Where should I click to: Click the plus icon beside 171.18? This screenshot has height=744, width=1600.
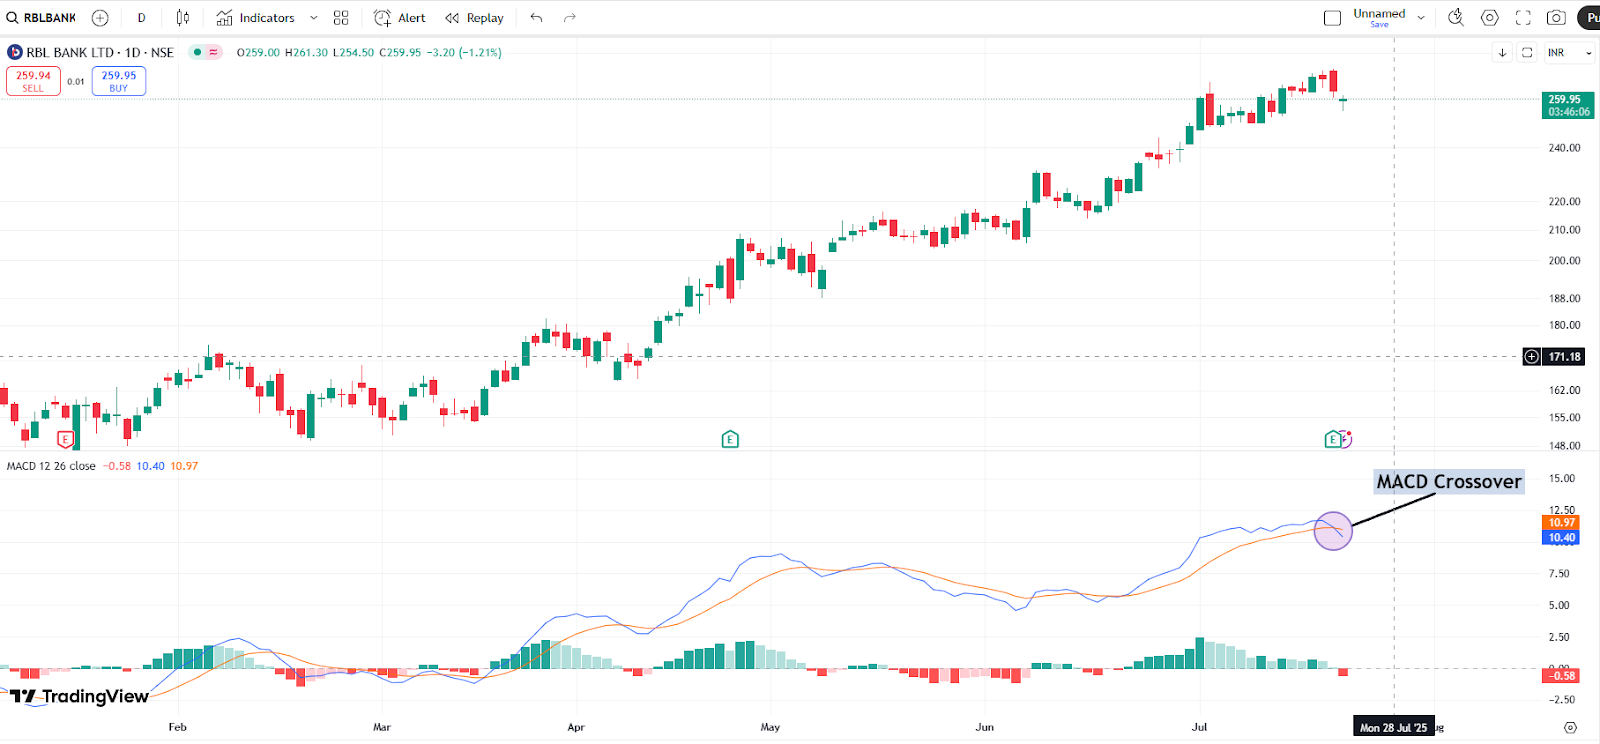point(1531,356)
